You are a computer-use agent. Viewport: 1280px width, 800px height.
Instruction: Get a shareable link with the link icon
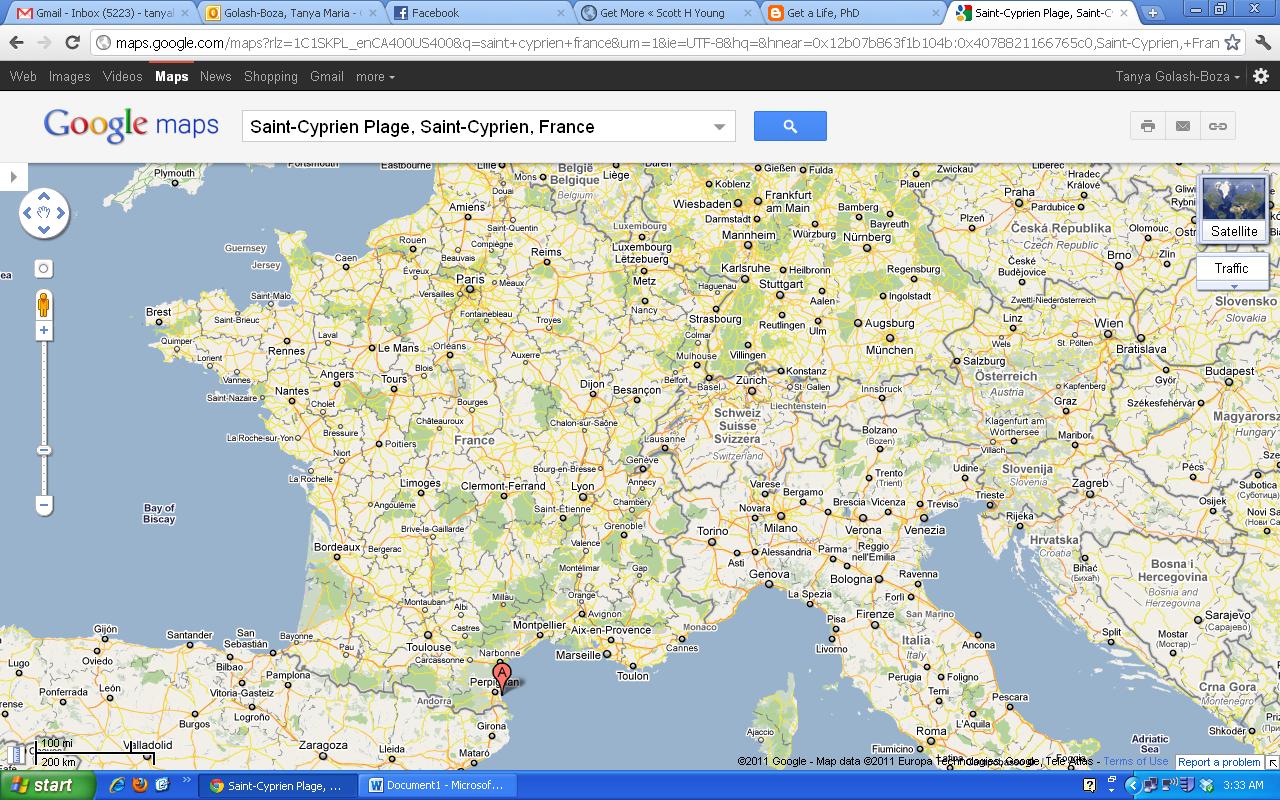coord(1219,126)
